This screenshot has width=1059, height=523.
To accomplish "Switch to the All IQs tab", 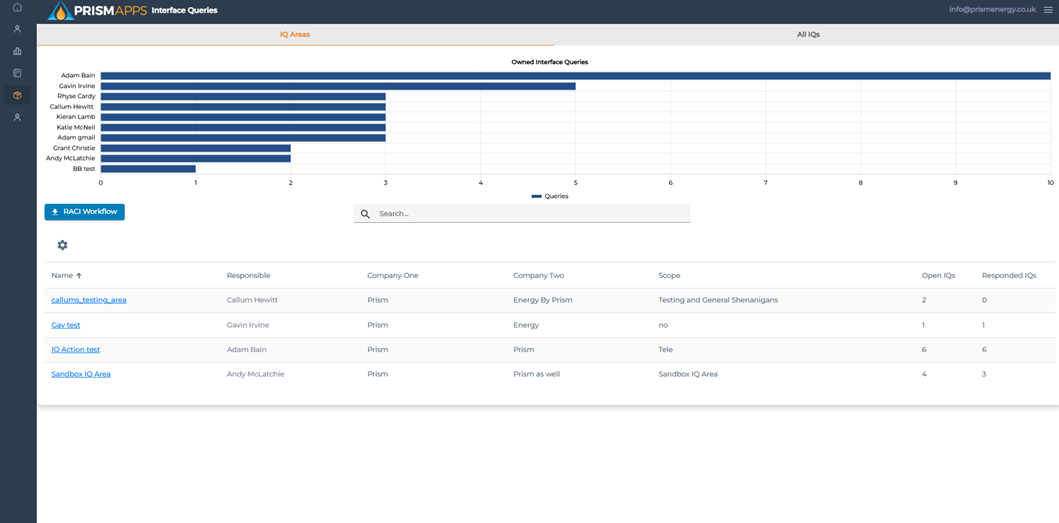I will point(808,34).
